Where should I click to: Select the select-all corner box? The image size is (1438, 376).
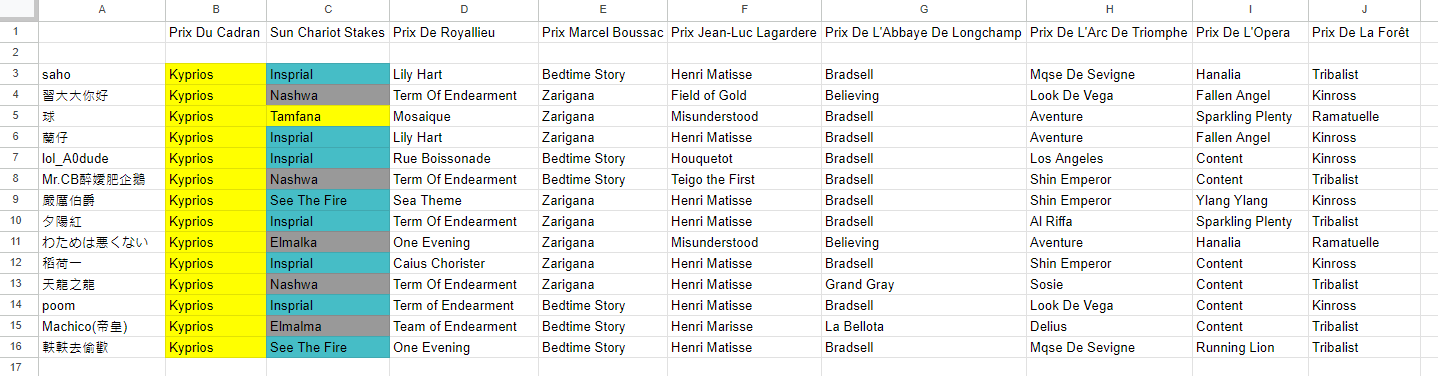pyautogui.click(x=19, y=10)
